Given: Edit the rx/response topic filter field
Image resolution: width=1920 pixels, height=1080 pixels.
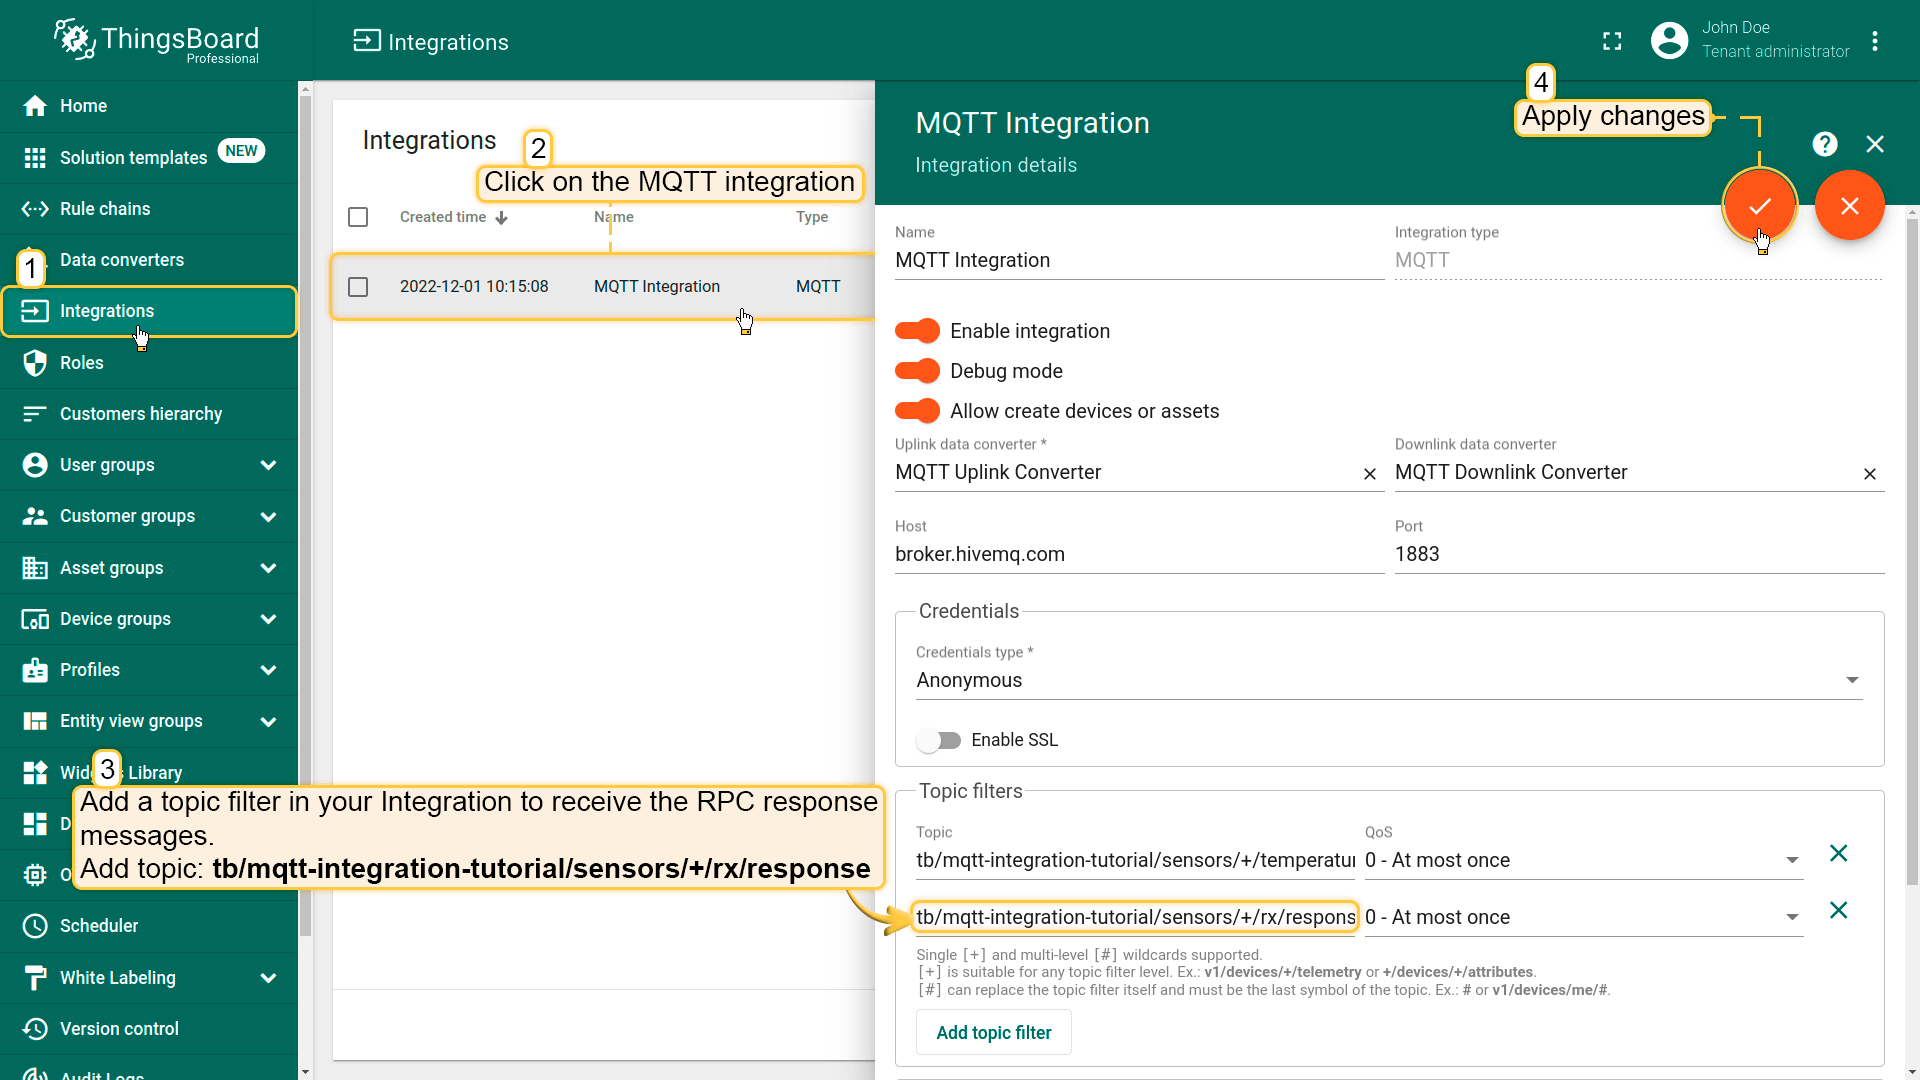Looking at the screenshot, I should (1135, 917).
